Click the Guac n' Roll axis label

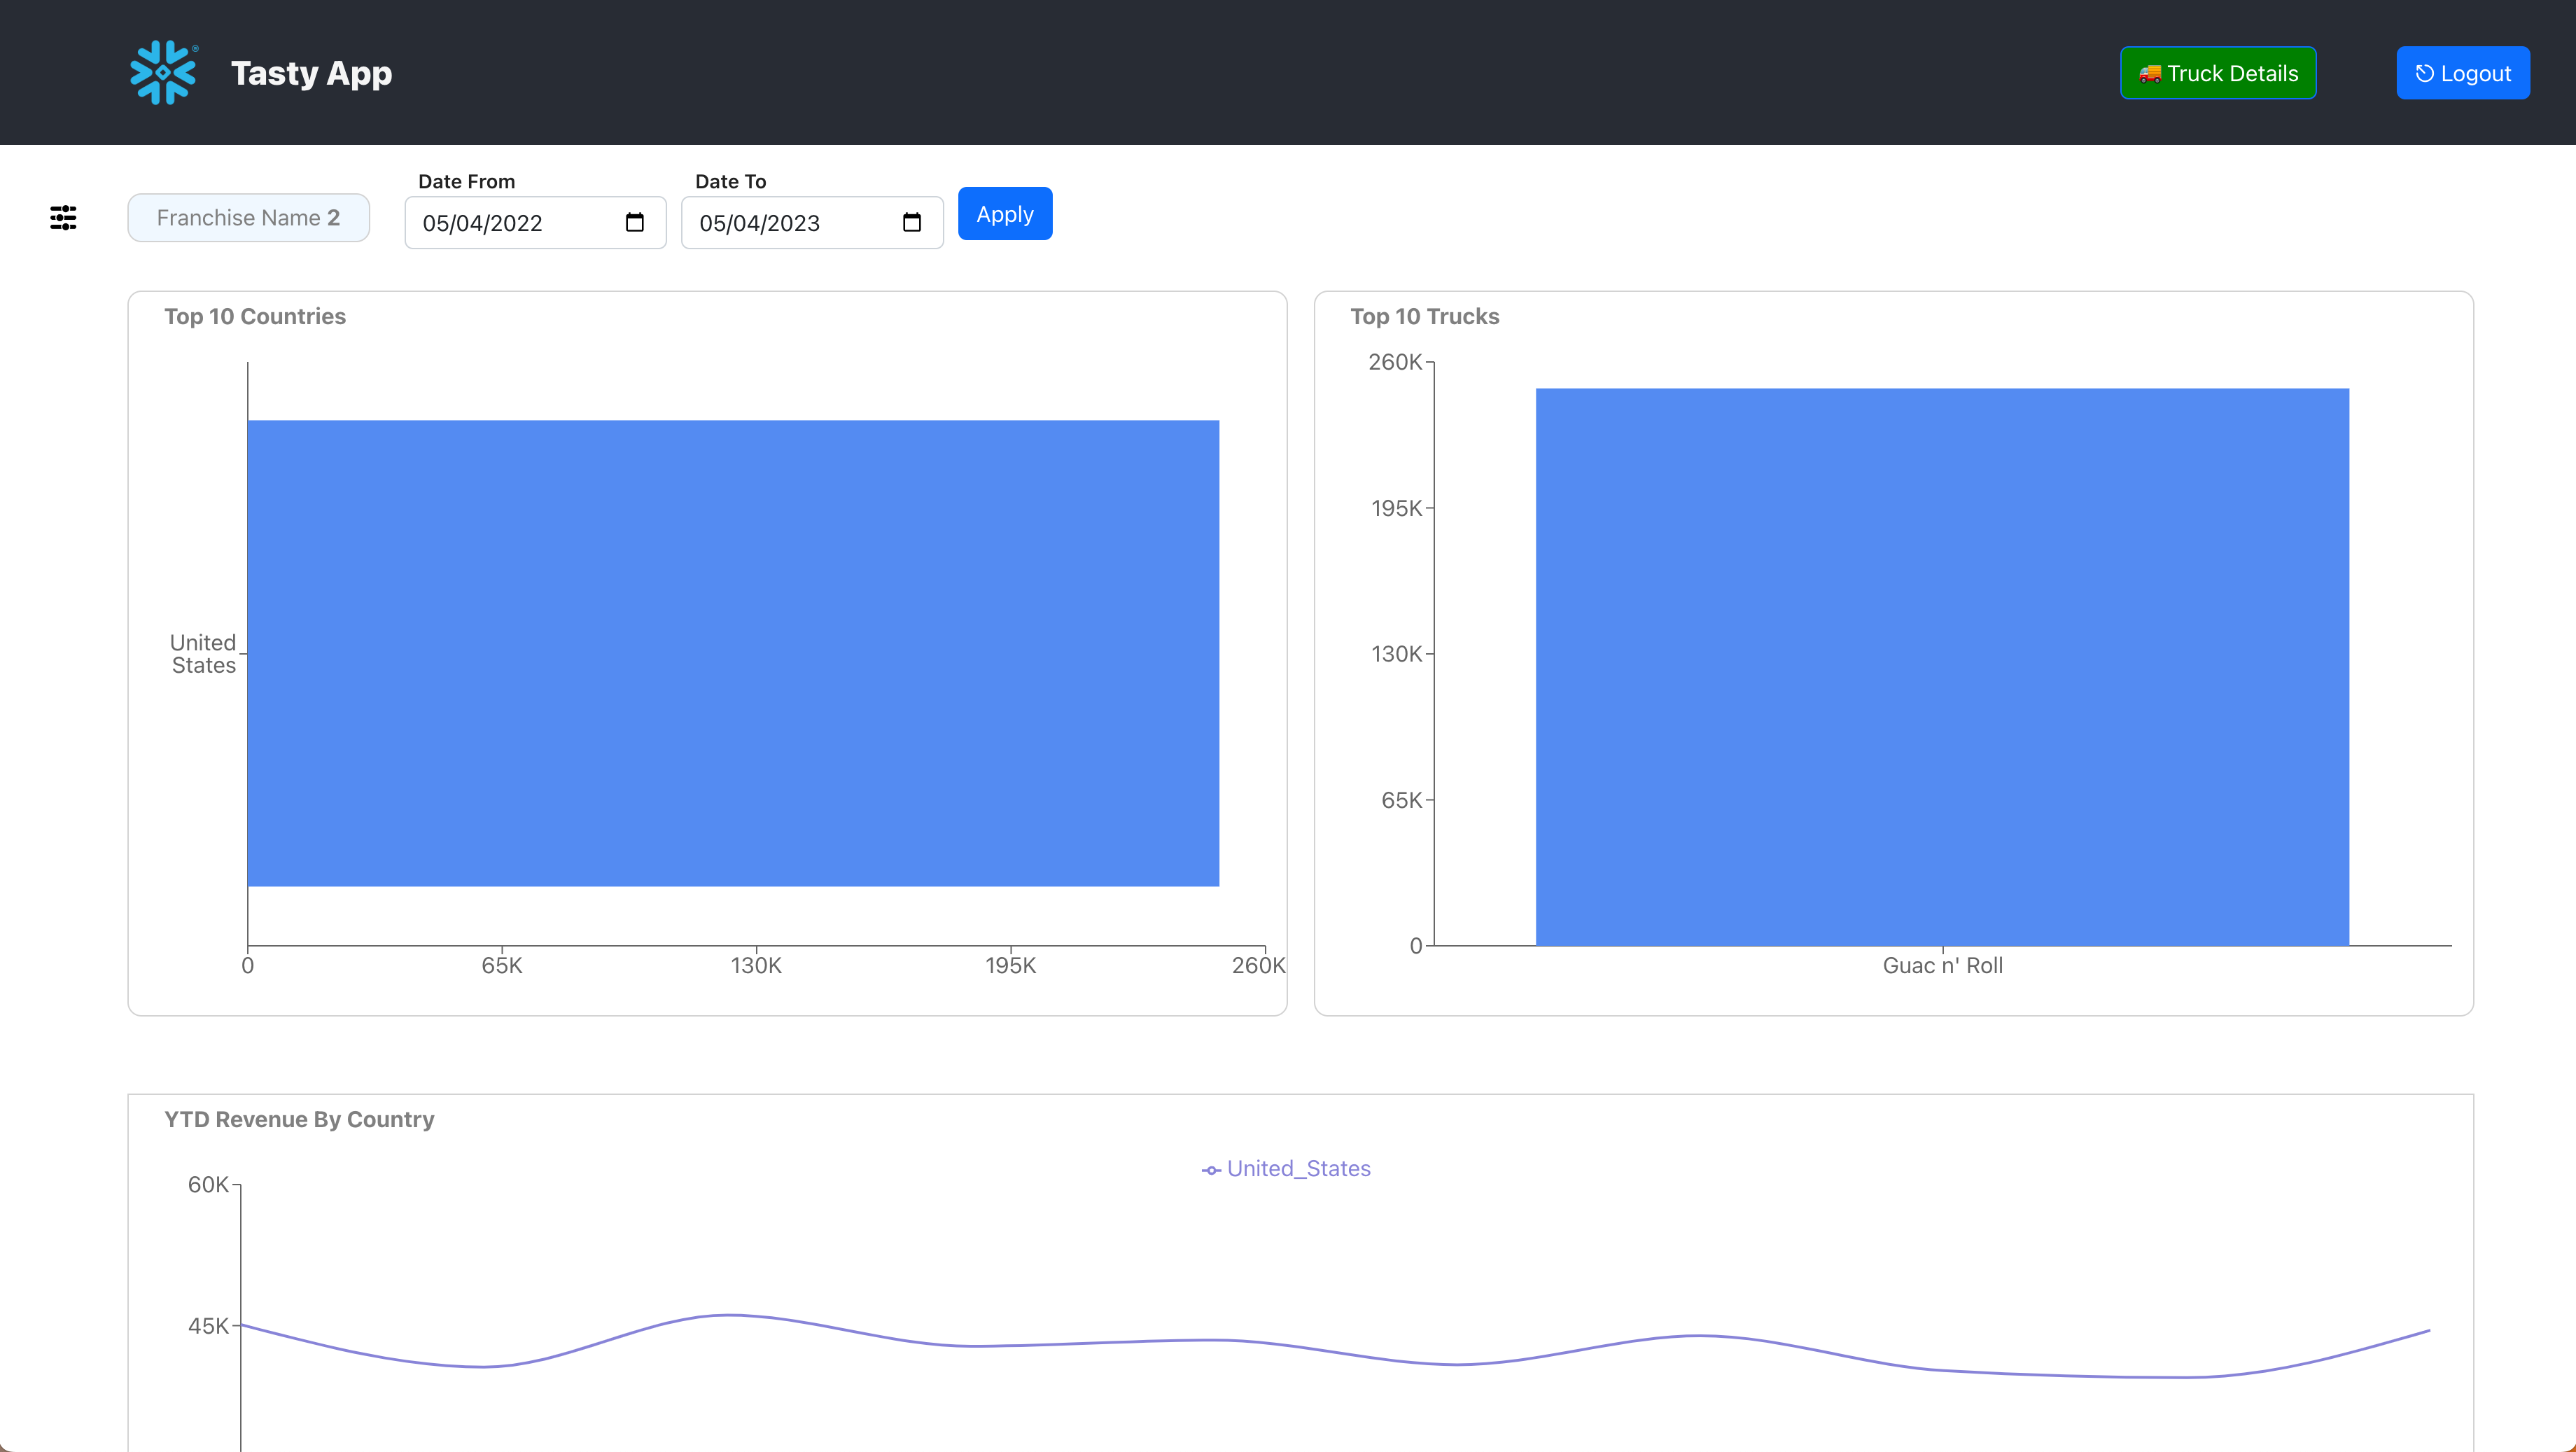click(x=1942, y=965)
